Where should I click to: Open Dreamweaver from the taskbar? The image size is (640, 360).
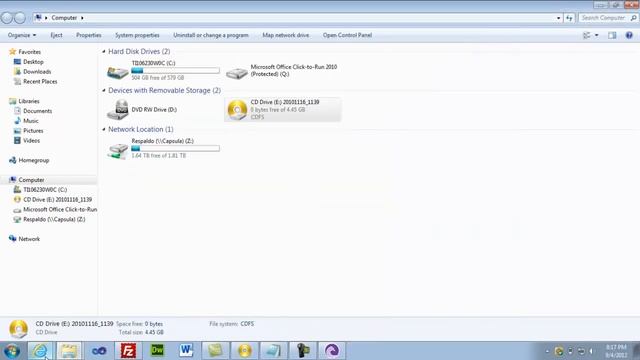(x=157, y=351)
